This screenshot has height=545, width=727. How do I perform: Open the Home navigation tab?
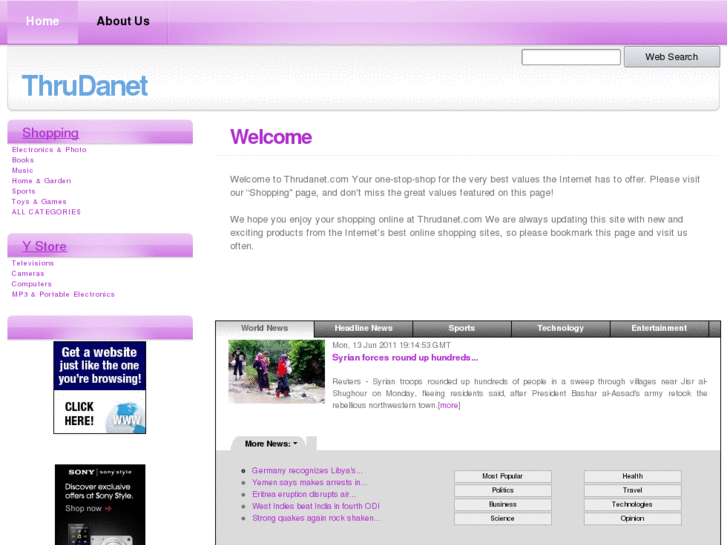click(x=42, y=21)
